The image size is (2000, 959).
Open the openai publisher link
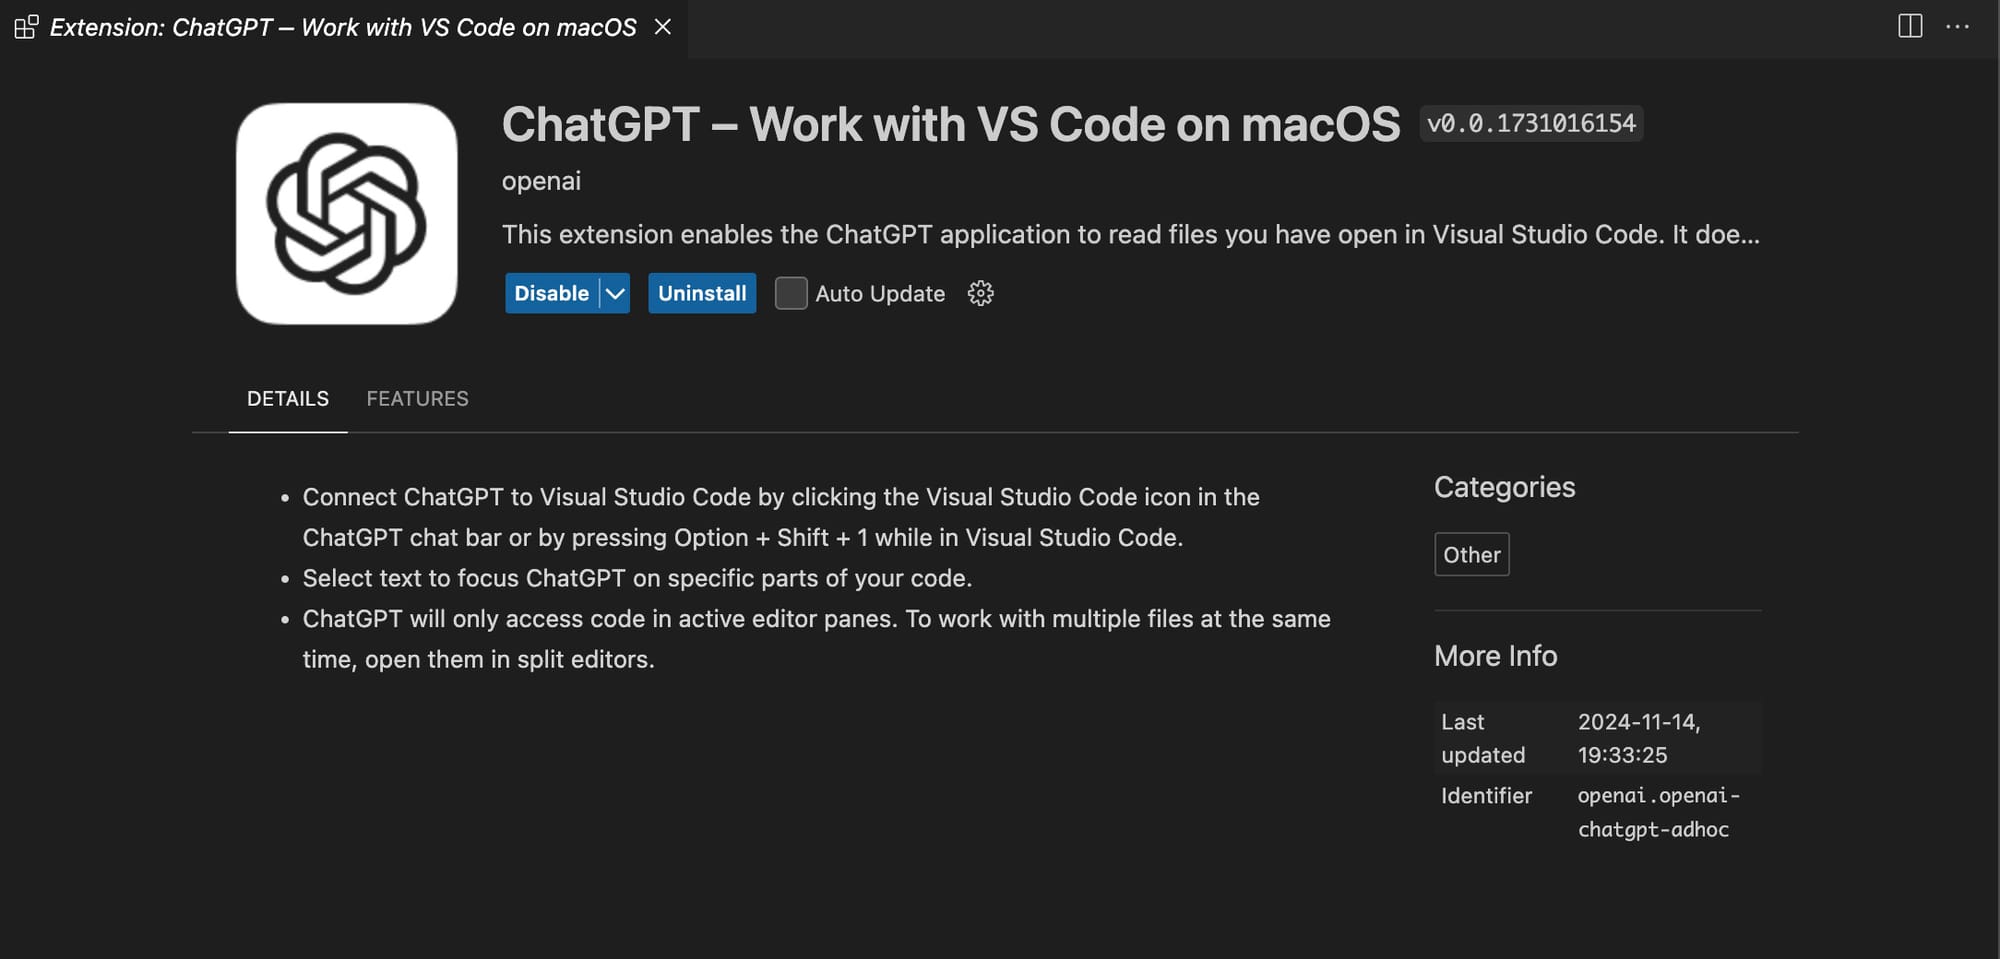(541, 181)
